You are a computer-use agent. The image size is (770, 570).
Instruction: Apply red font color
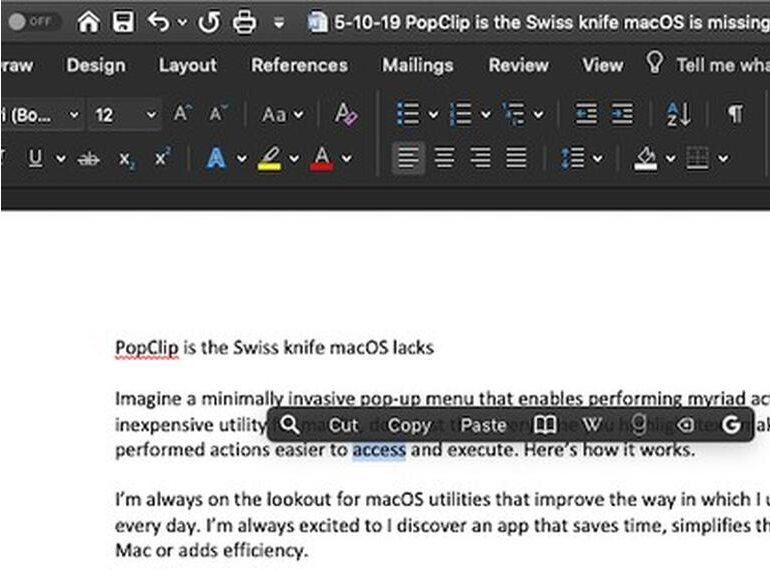click(322, 158)
